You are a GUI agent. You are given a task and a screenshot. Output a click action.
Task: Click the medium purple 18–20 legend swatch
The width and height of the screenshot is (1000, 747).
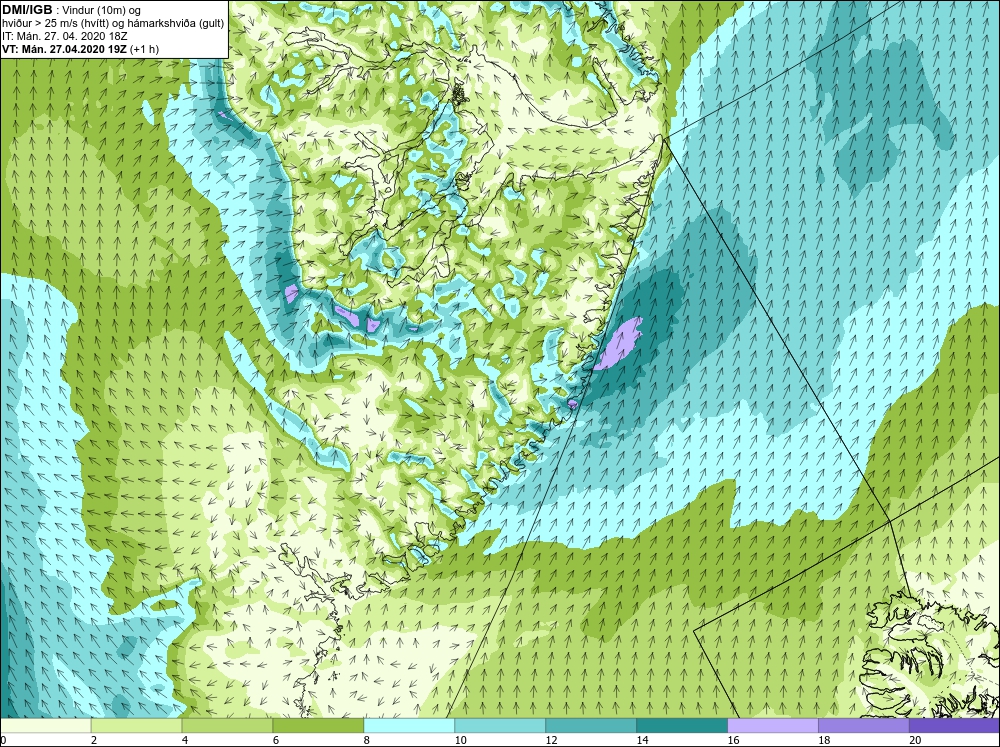tap(864, 725)
